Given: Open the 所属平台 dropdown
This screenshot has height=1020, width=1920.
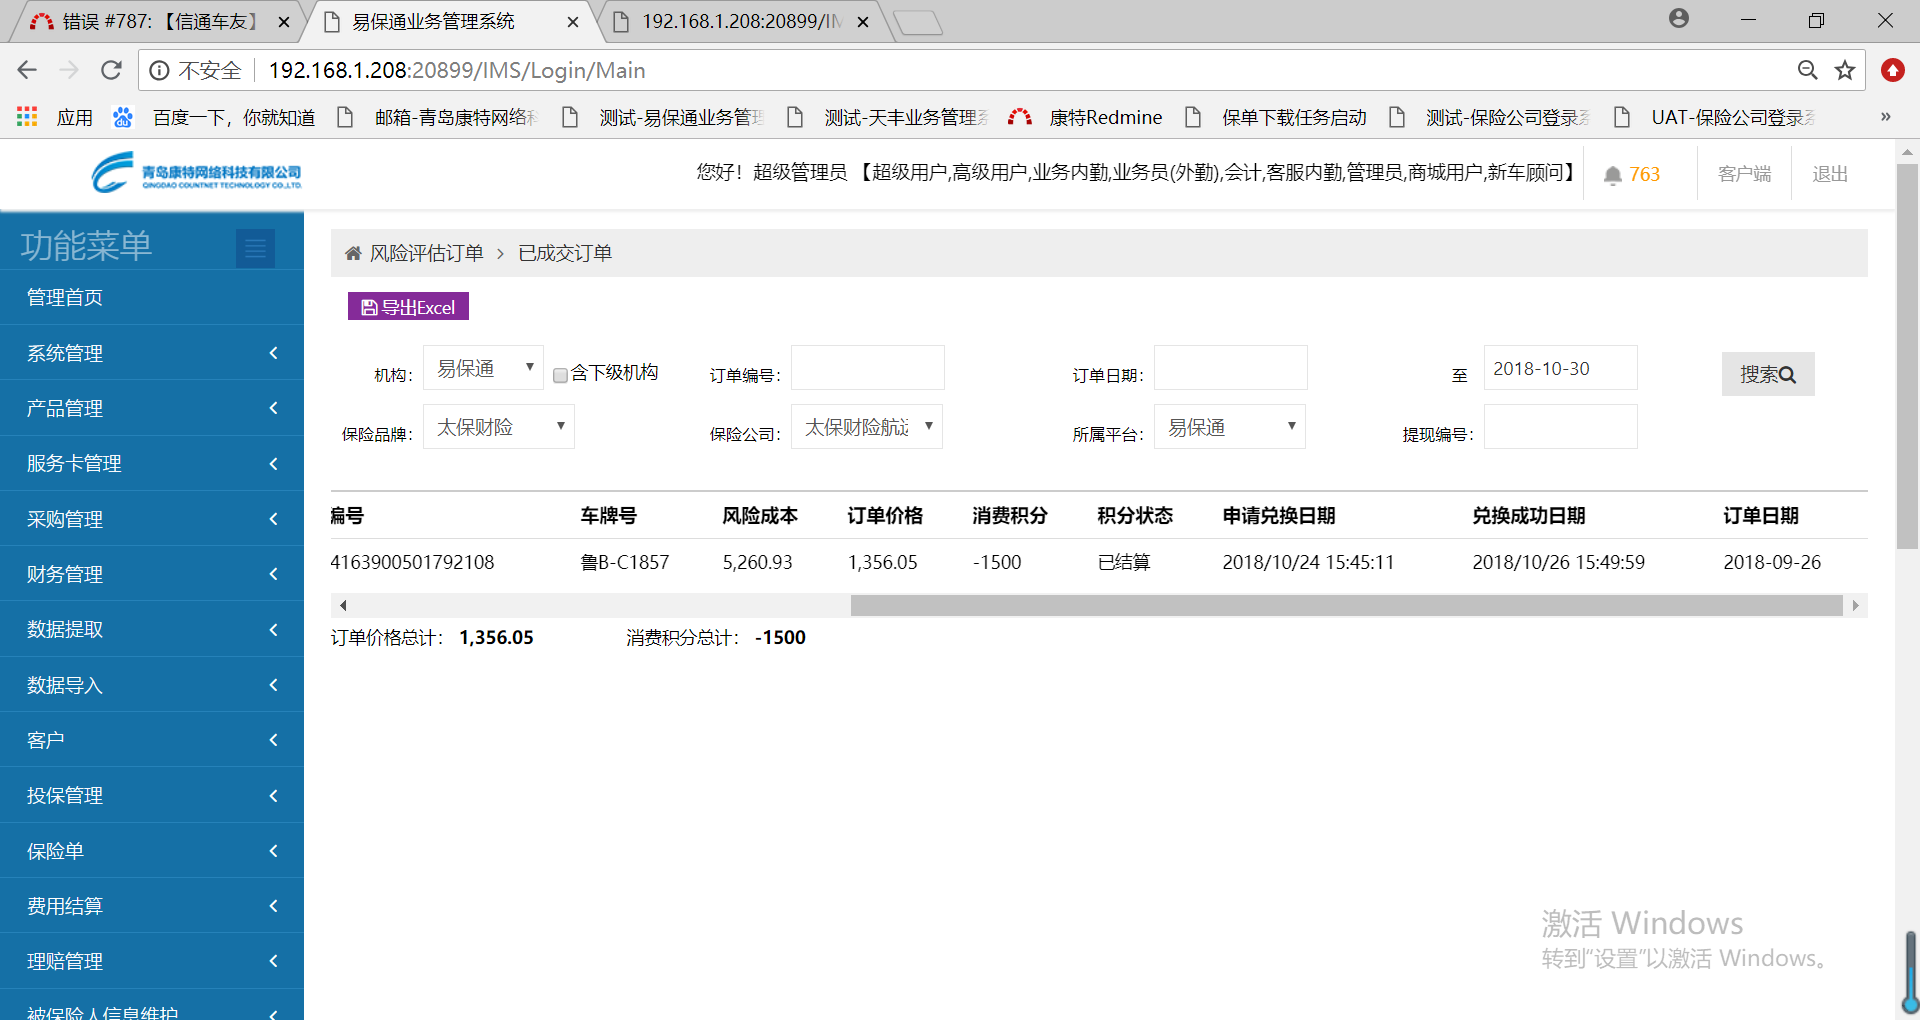Looking at the screenshot, I should 1229,427.
